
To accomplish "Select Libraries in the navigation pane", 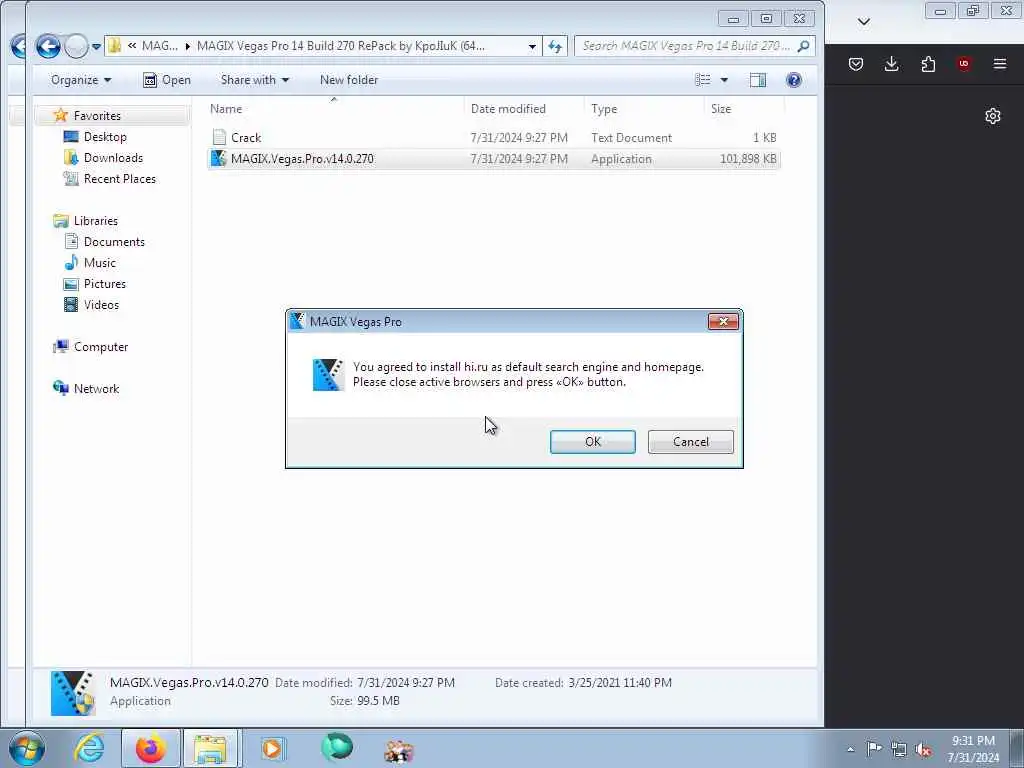I will (x=95, y=221).
